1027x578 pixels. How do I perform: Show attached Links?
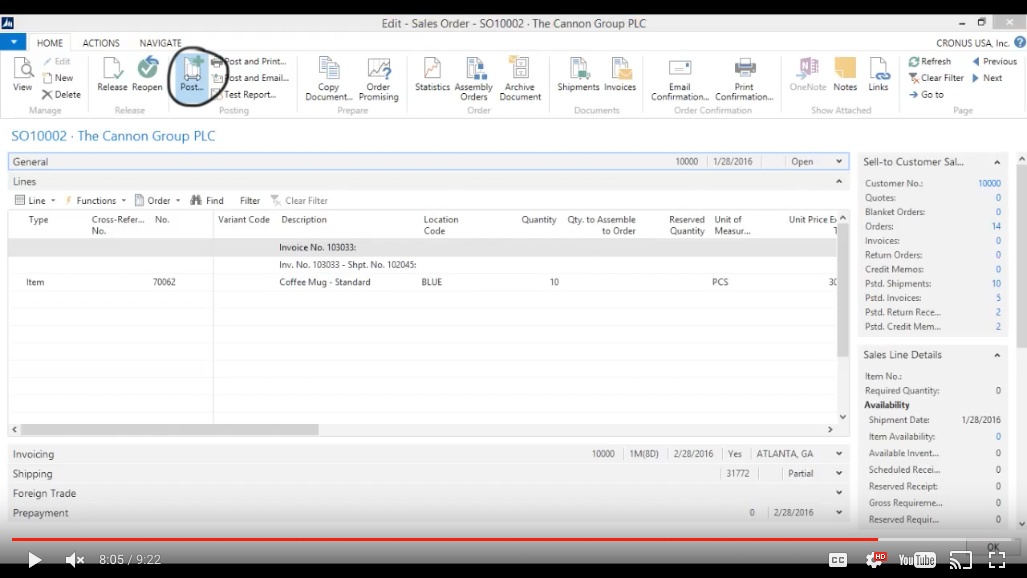click(878, 73)
